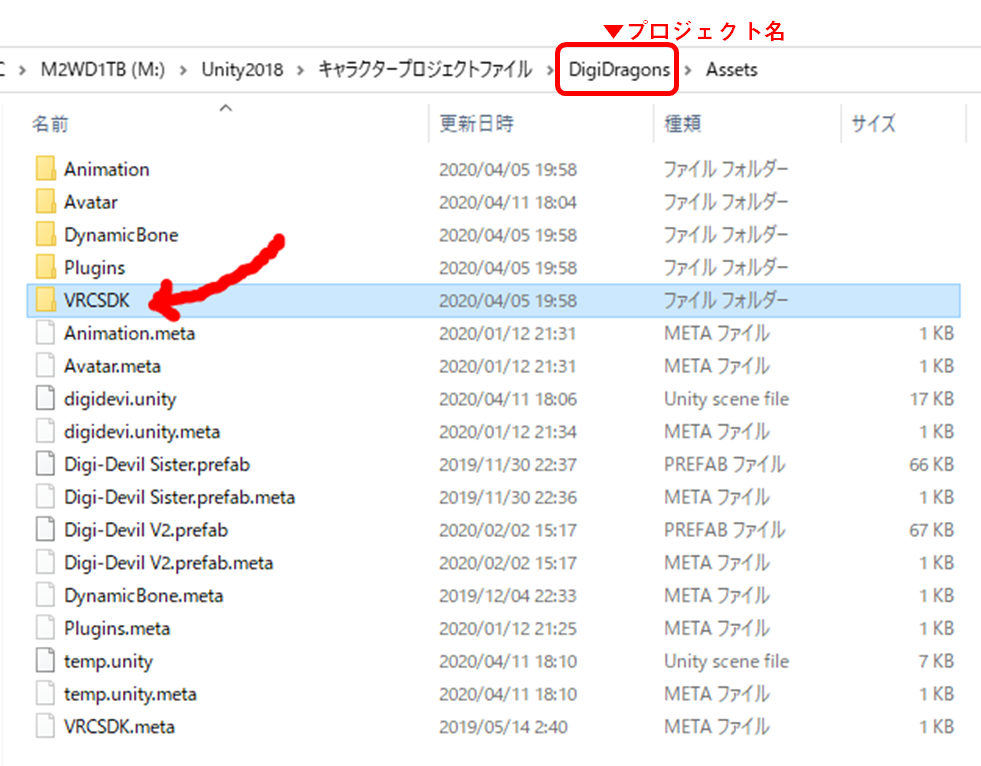This screenshot has width=981, height=766.
Task: Click Unity scene file type of digidevi.unity
Action: click(x=726, y=399)
